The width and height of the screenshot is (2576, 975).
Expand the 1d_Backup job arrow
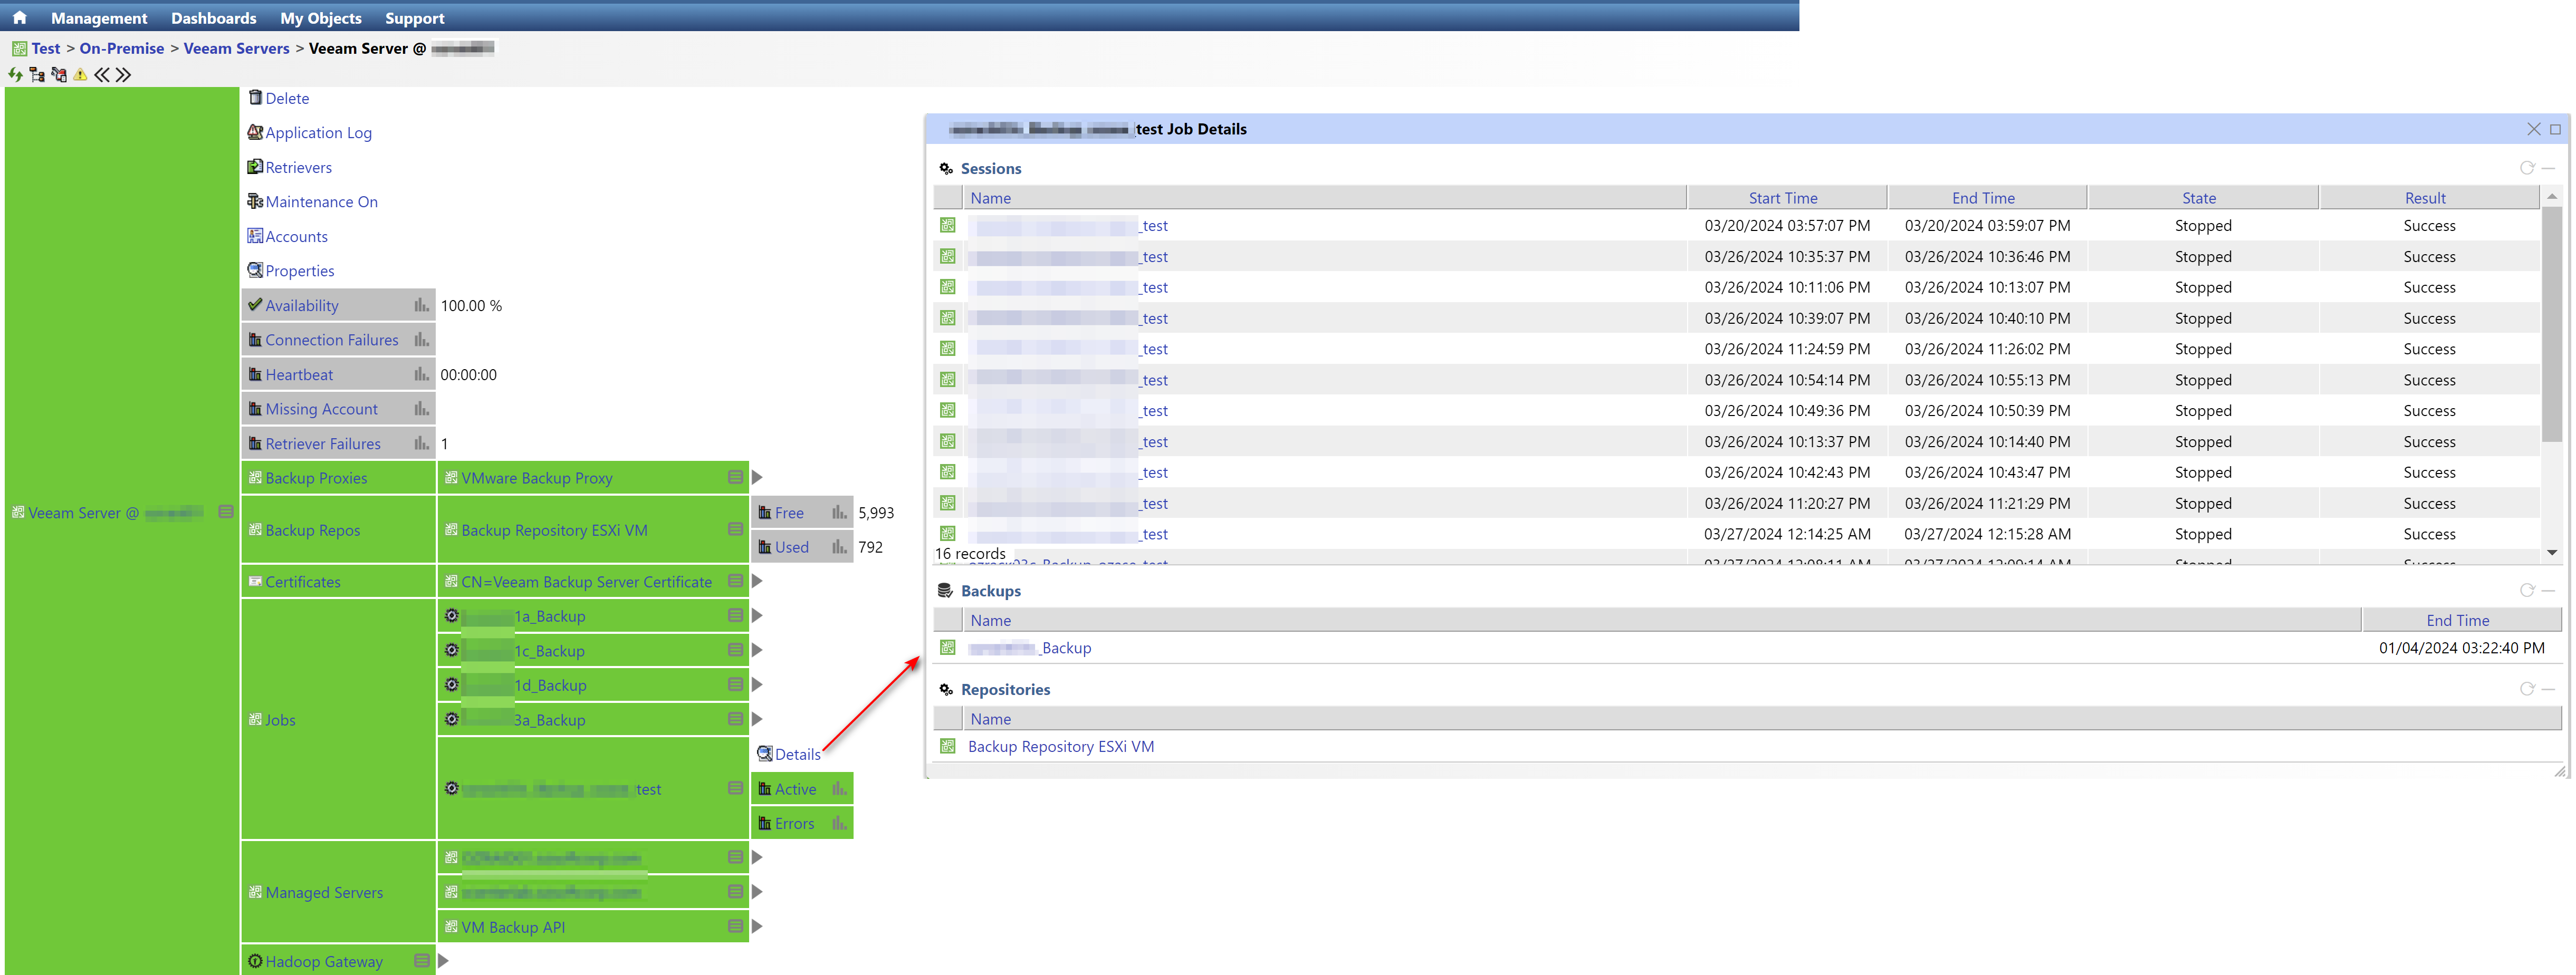(757, 685)
